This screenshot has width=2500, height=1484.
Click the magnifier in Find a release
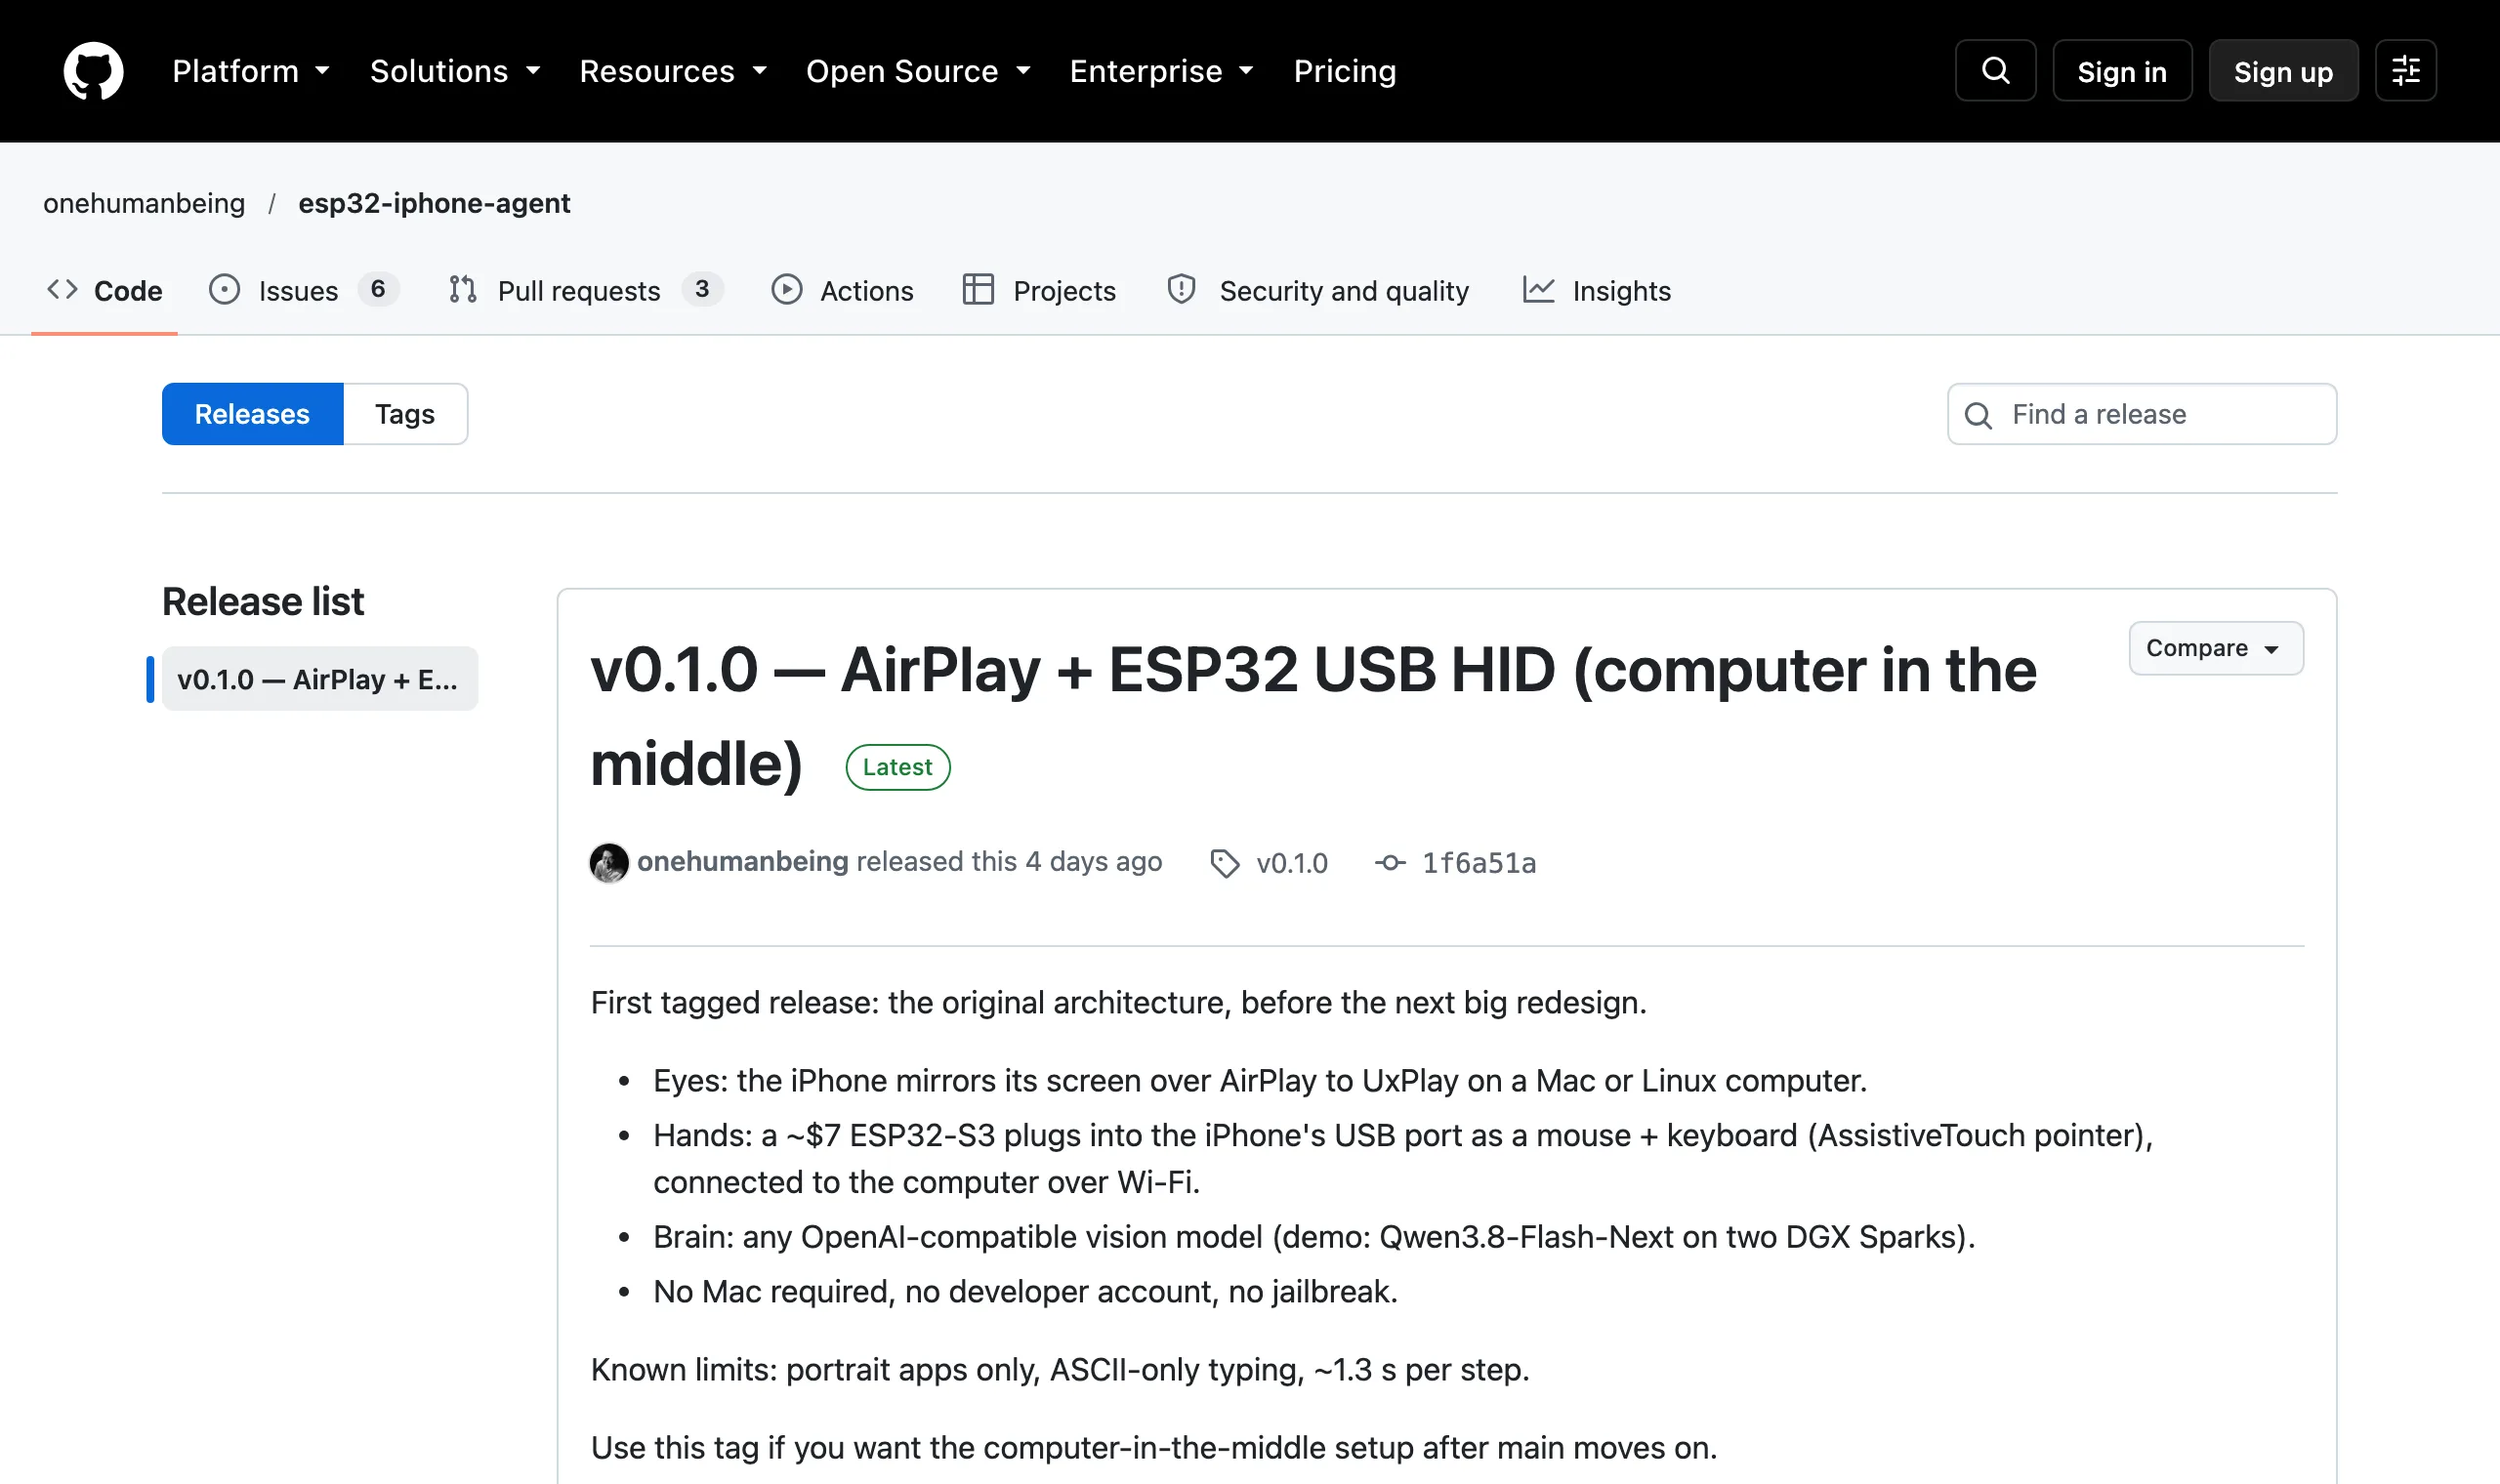(x=1978, y=416)
